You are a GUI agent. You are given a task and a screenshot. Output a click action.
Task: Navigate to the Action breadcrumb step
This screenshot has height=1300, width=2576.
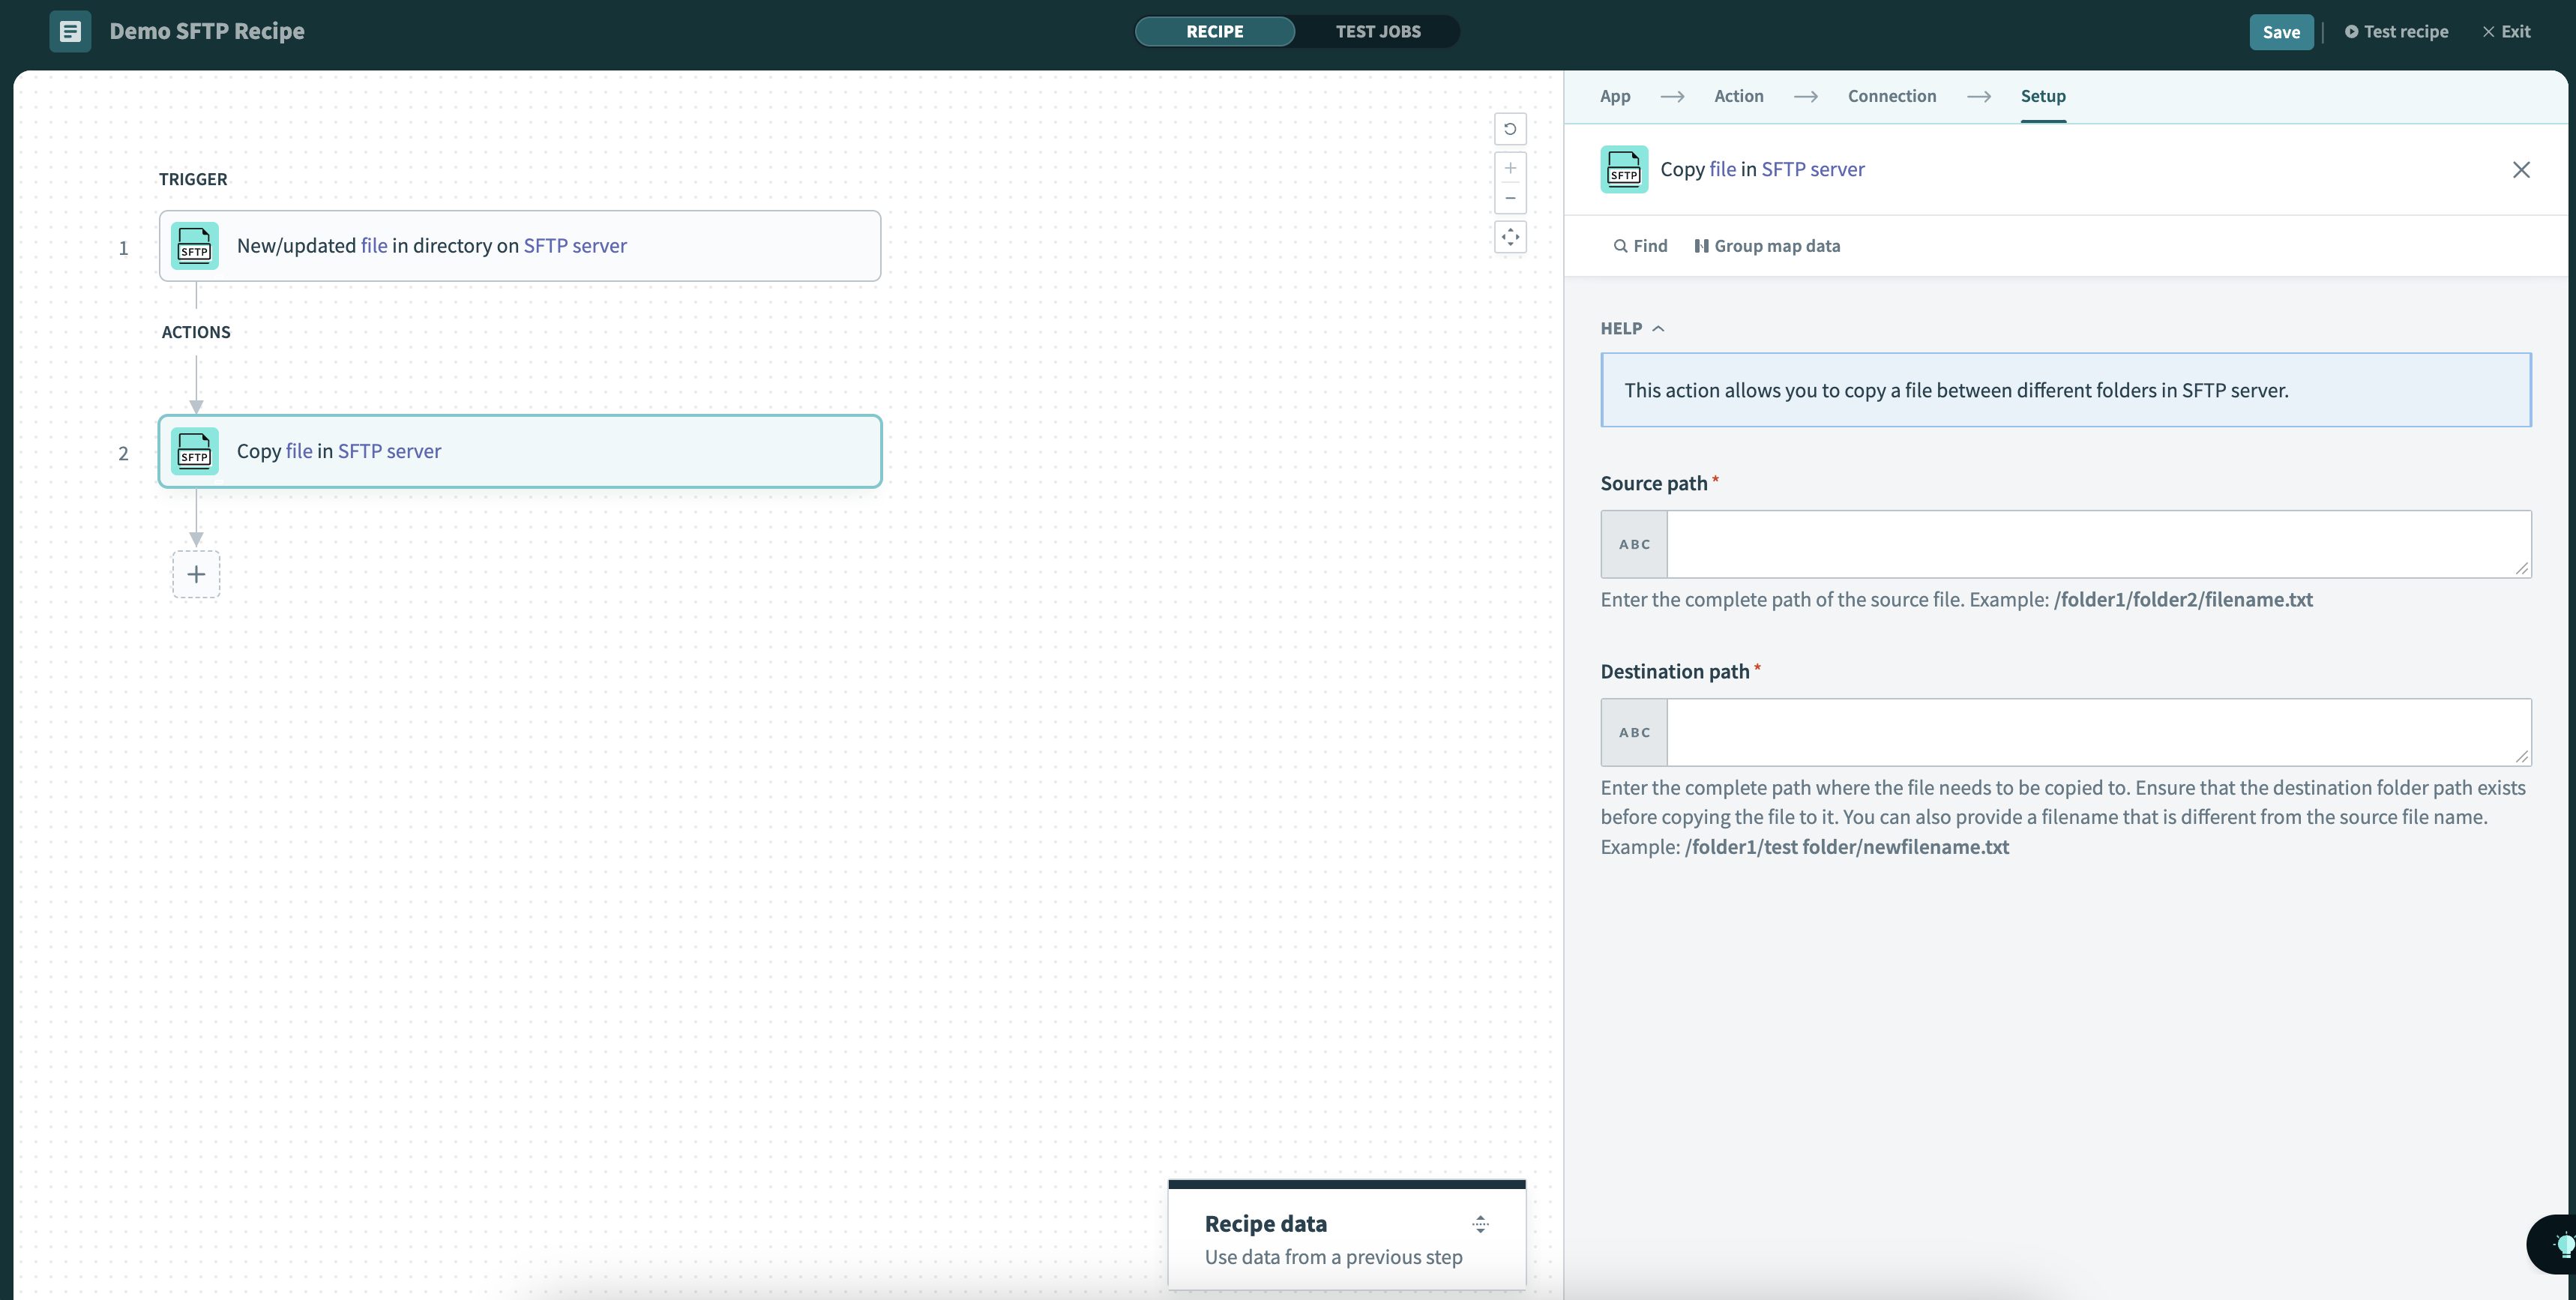coord(1739,96)
